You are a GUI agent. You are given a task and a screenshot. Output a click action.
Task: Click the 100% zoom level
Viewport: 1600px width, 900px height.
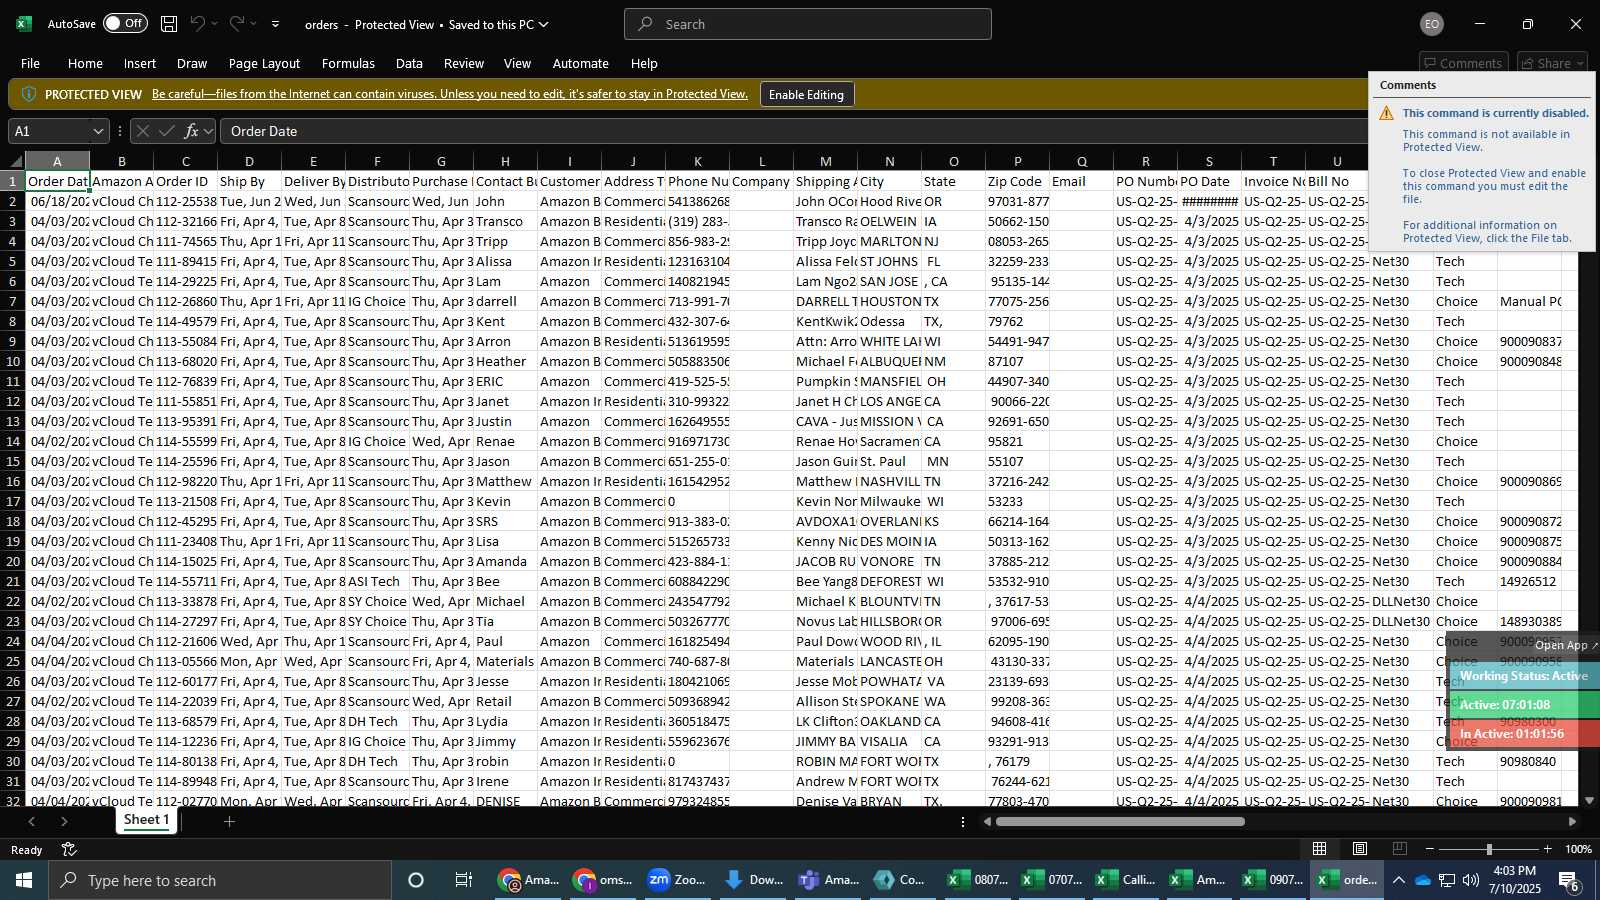[1579, 849]
